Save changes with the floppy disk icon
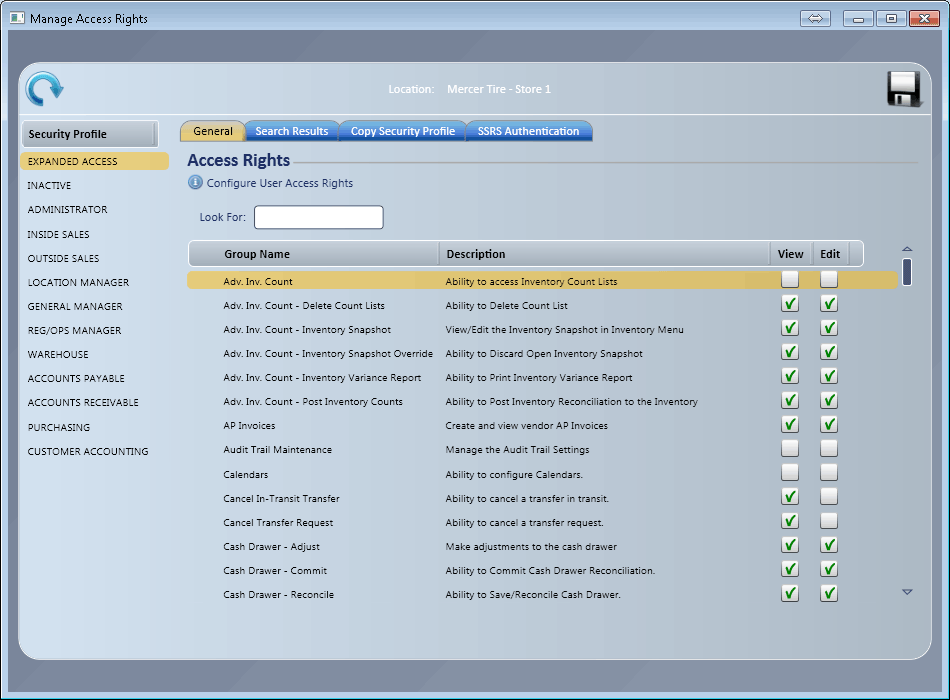The height and width of the screenshot is (700, 950). (x=905, y=89)
